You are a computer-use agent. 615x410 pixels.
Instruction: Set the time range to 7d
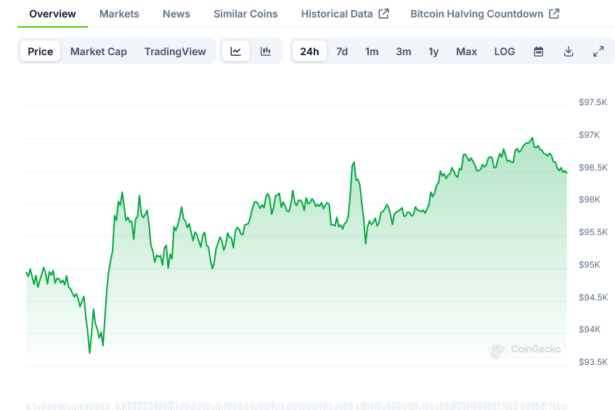pos(342,51)
